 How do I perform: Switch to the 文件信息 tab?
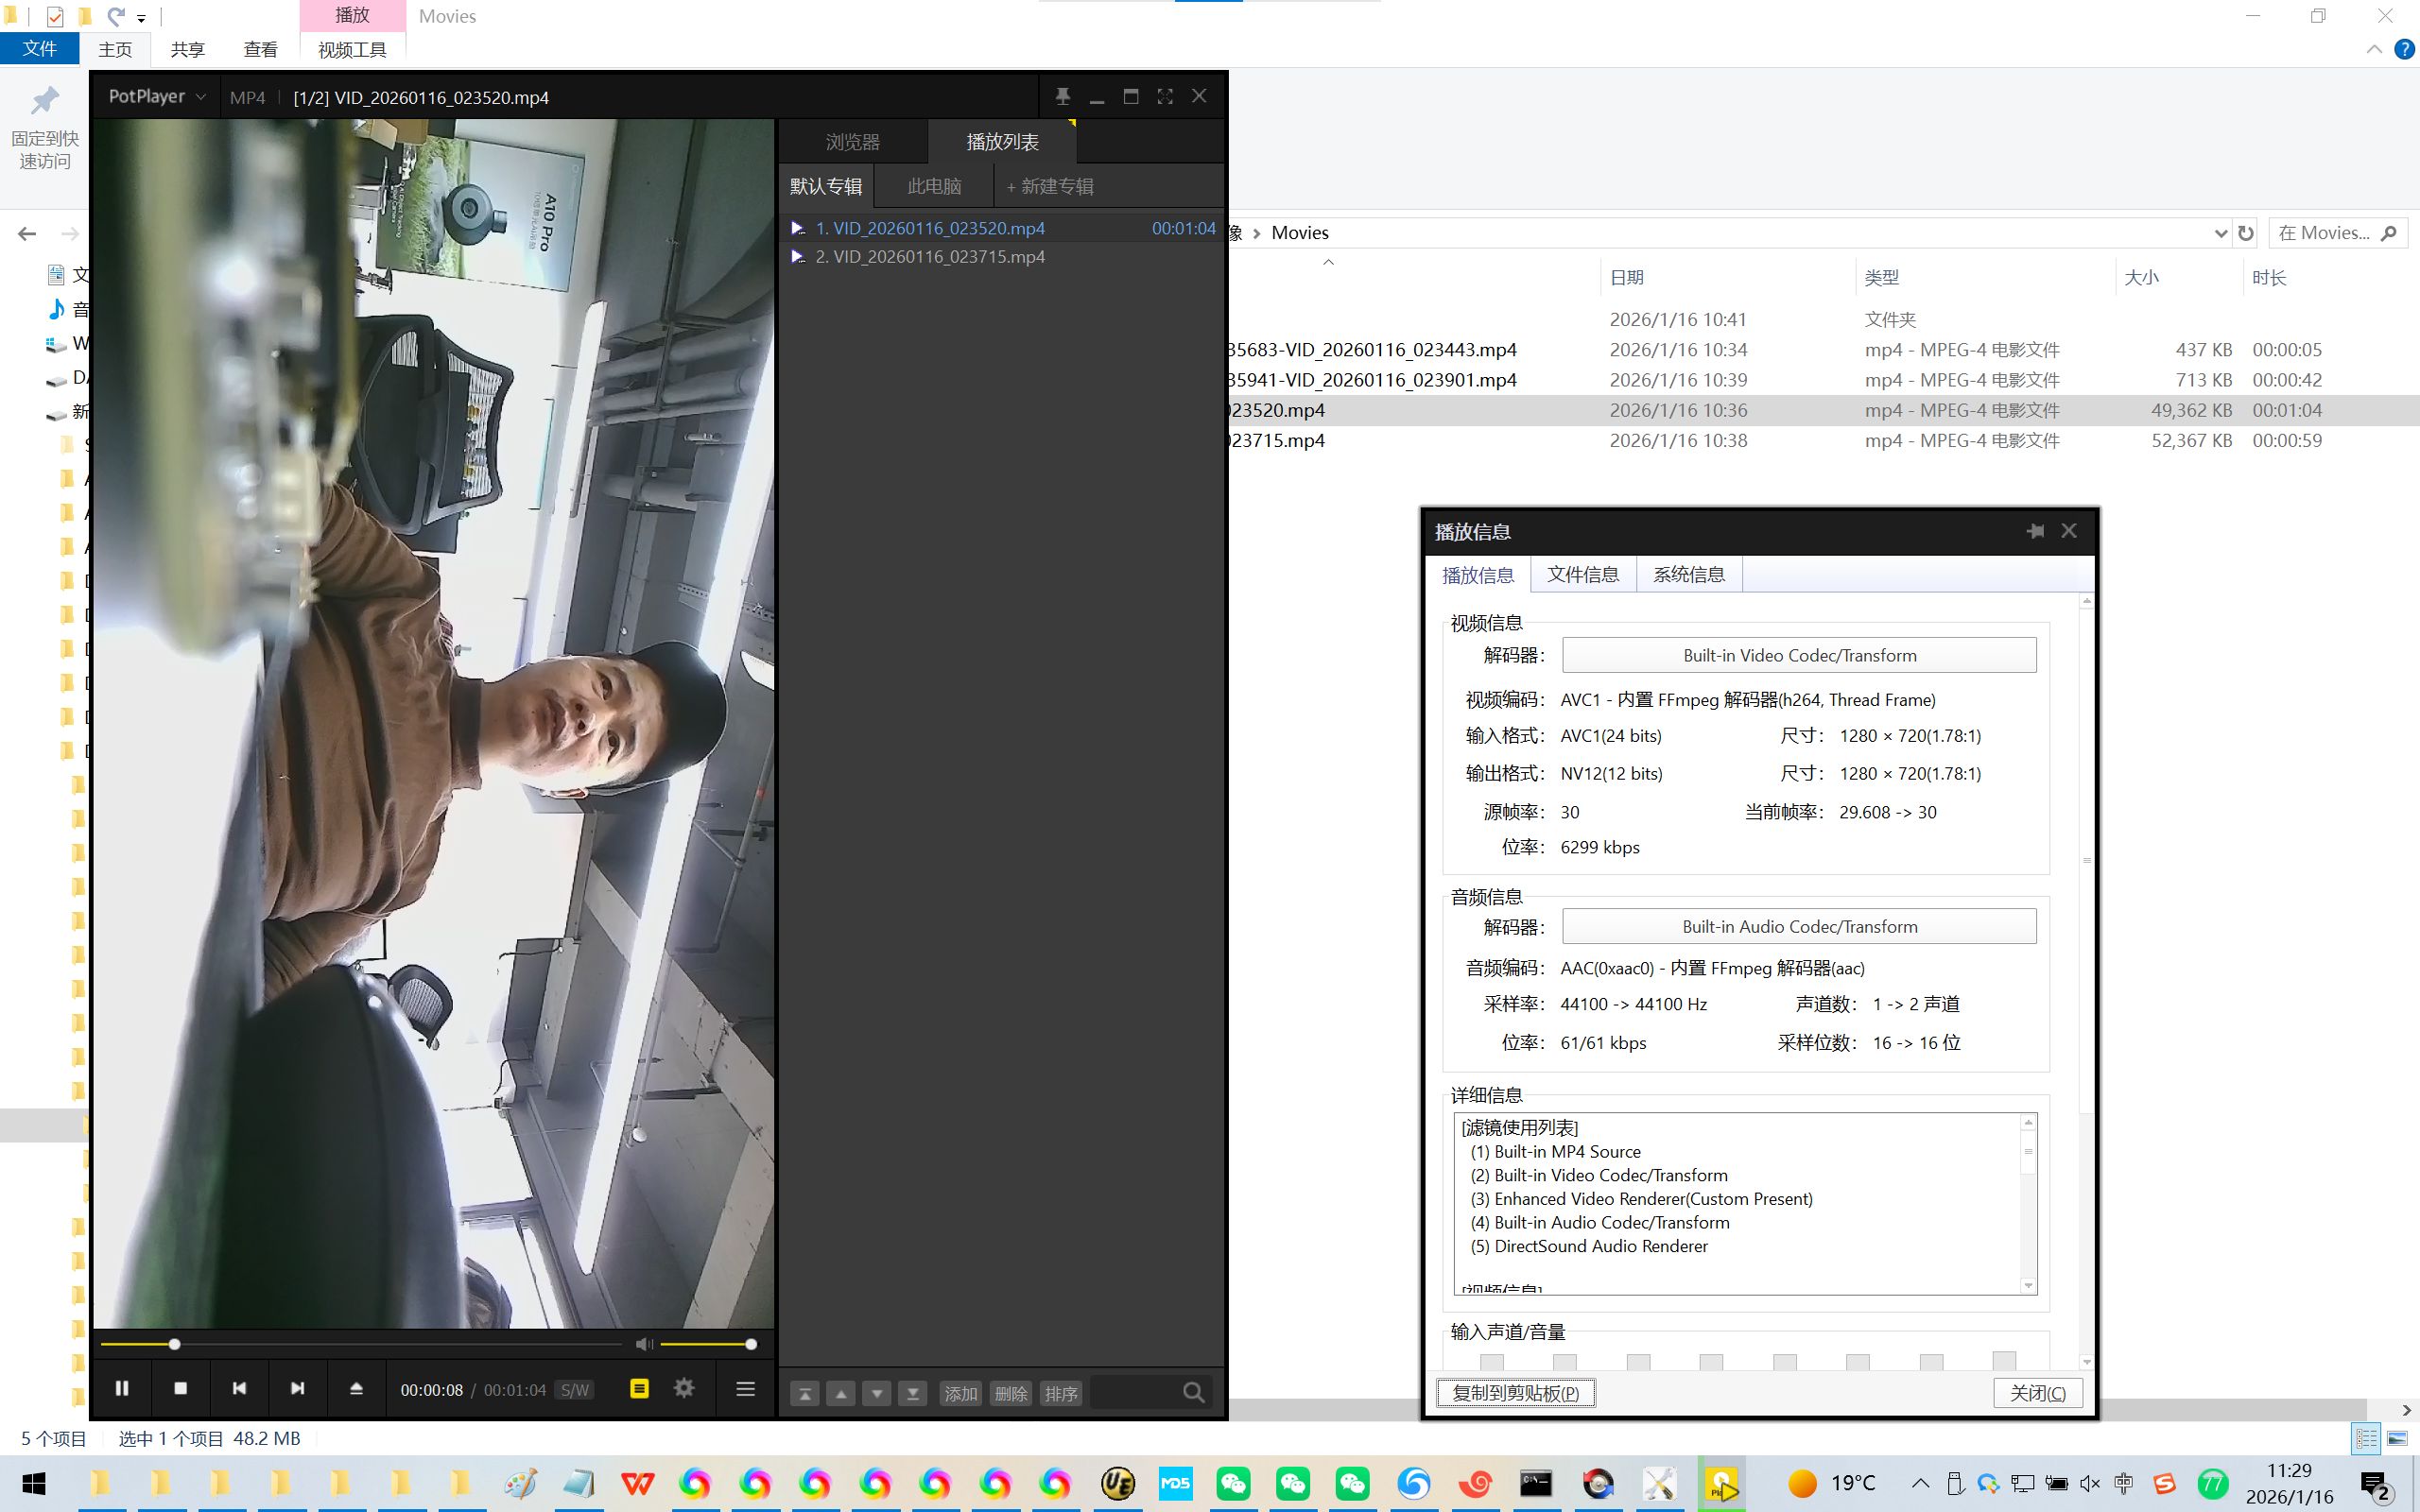point(1583,575)
